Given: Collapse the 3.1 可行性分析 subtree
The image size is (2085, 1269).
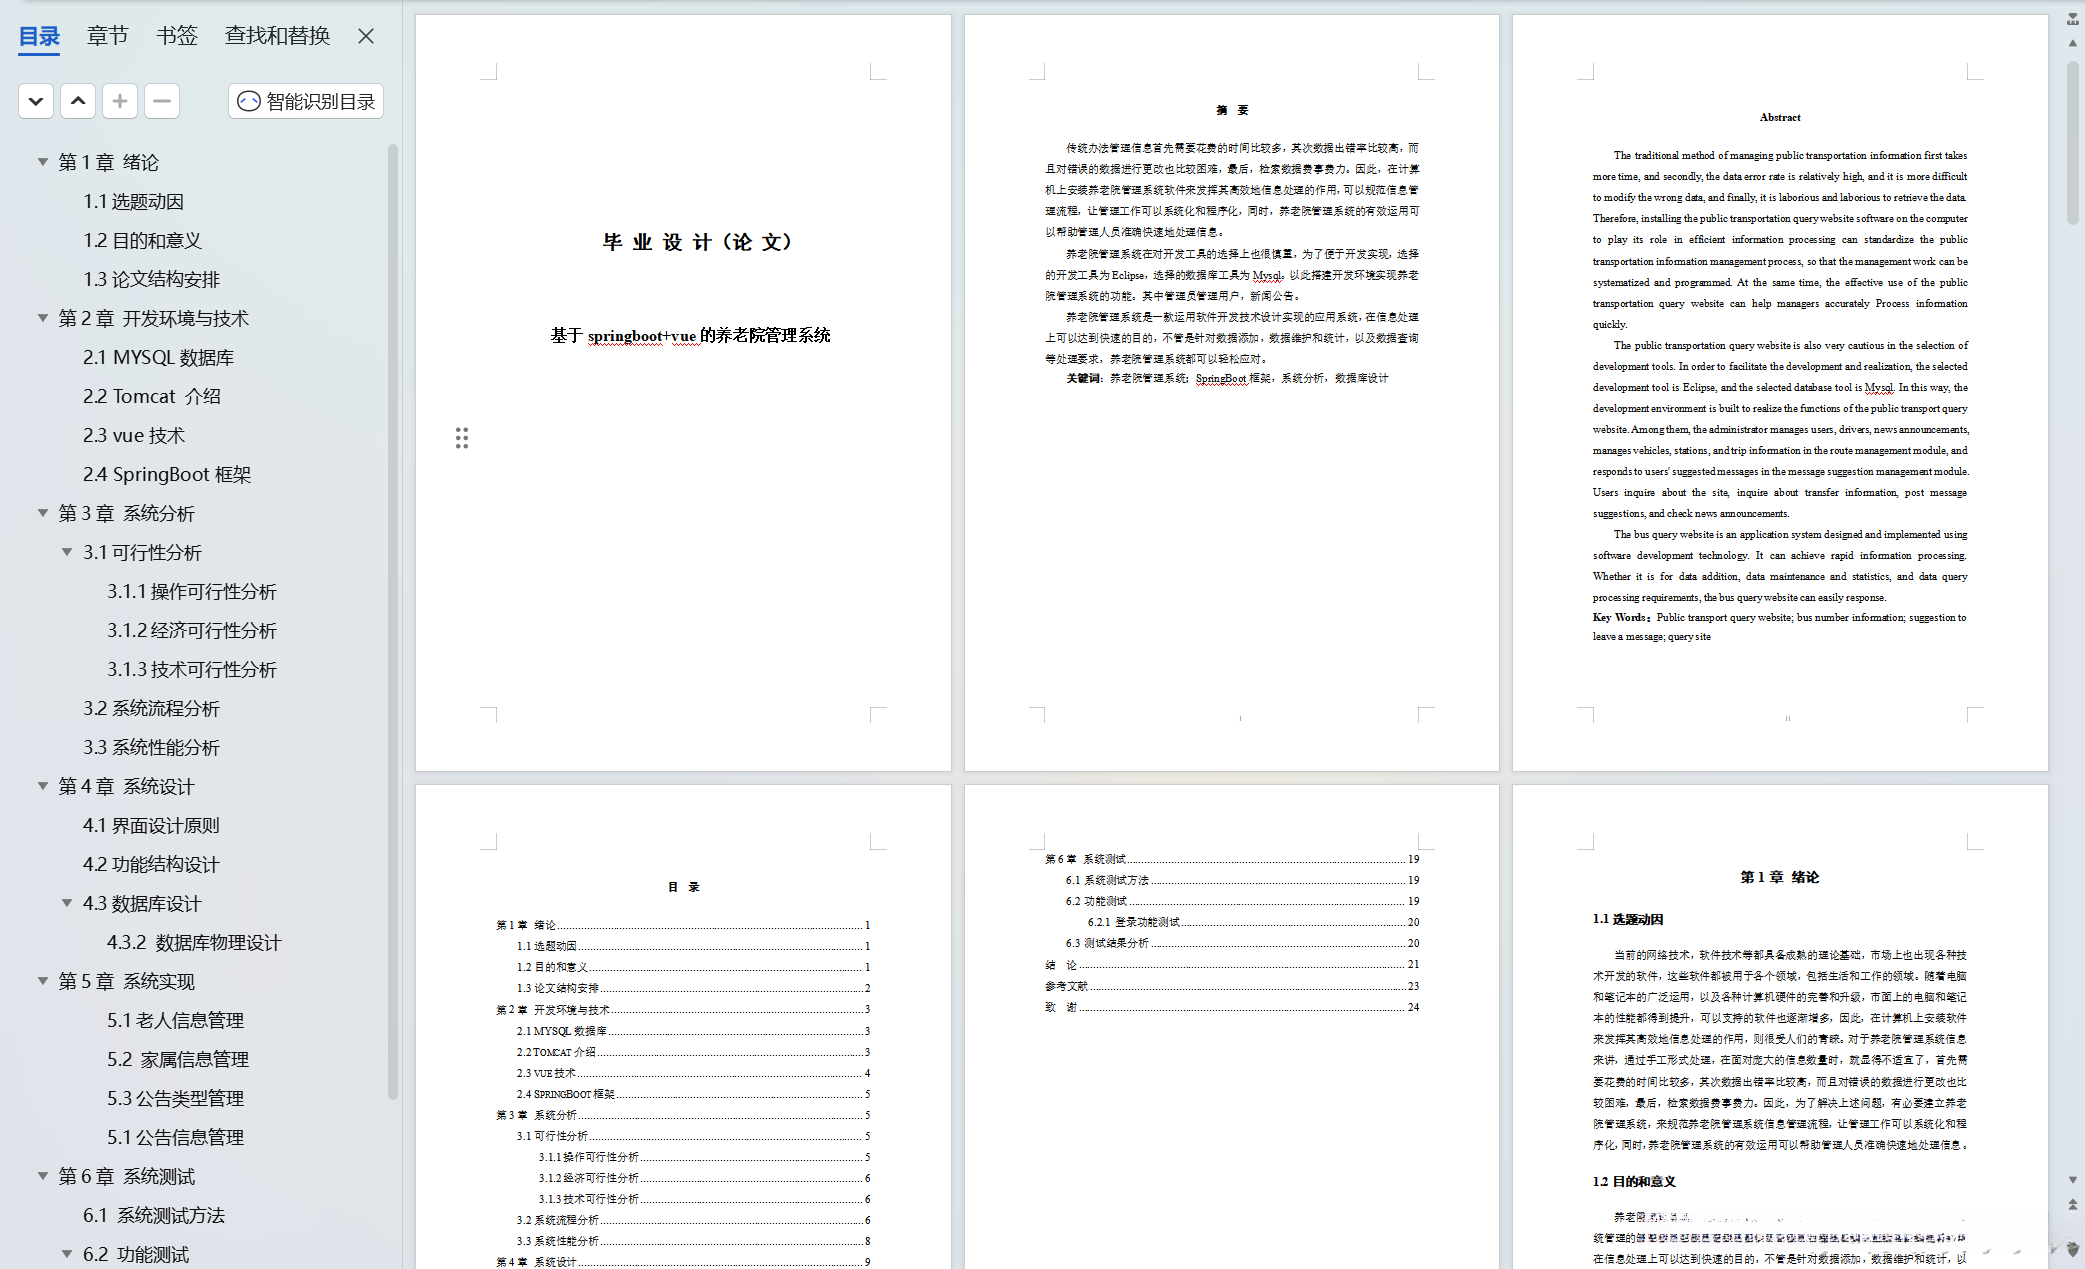Looking at the screenshot, I should click(x=67, y=552).
